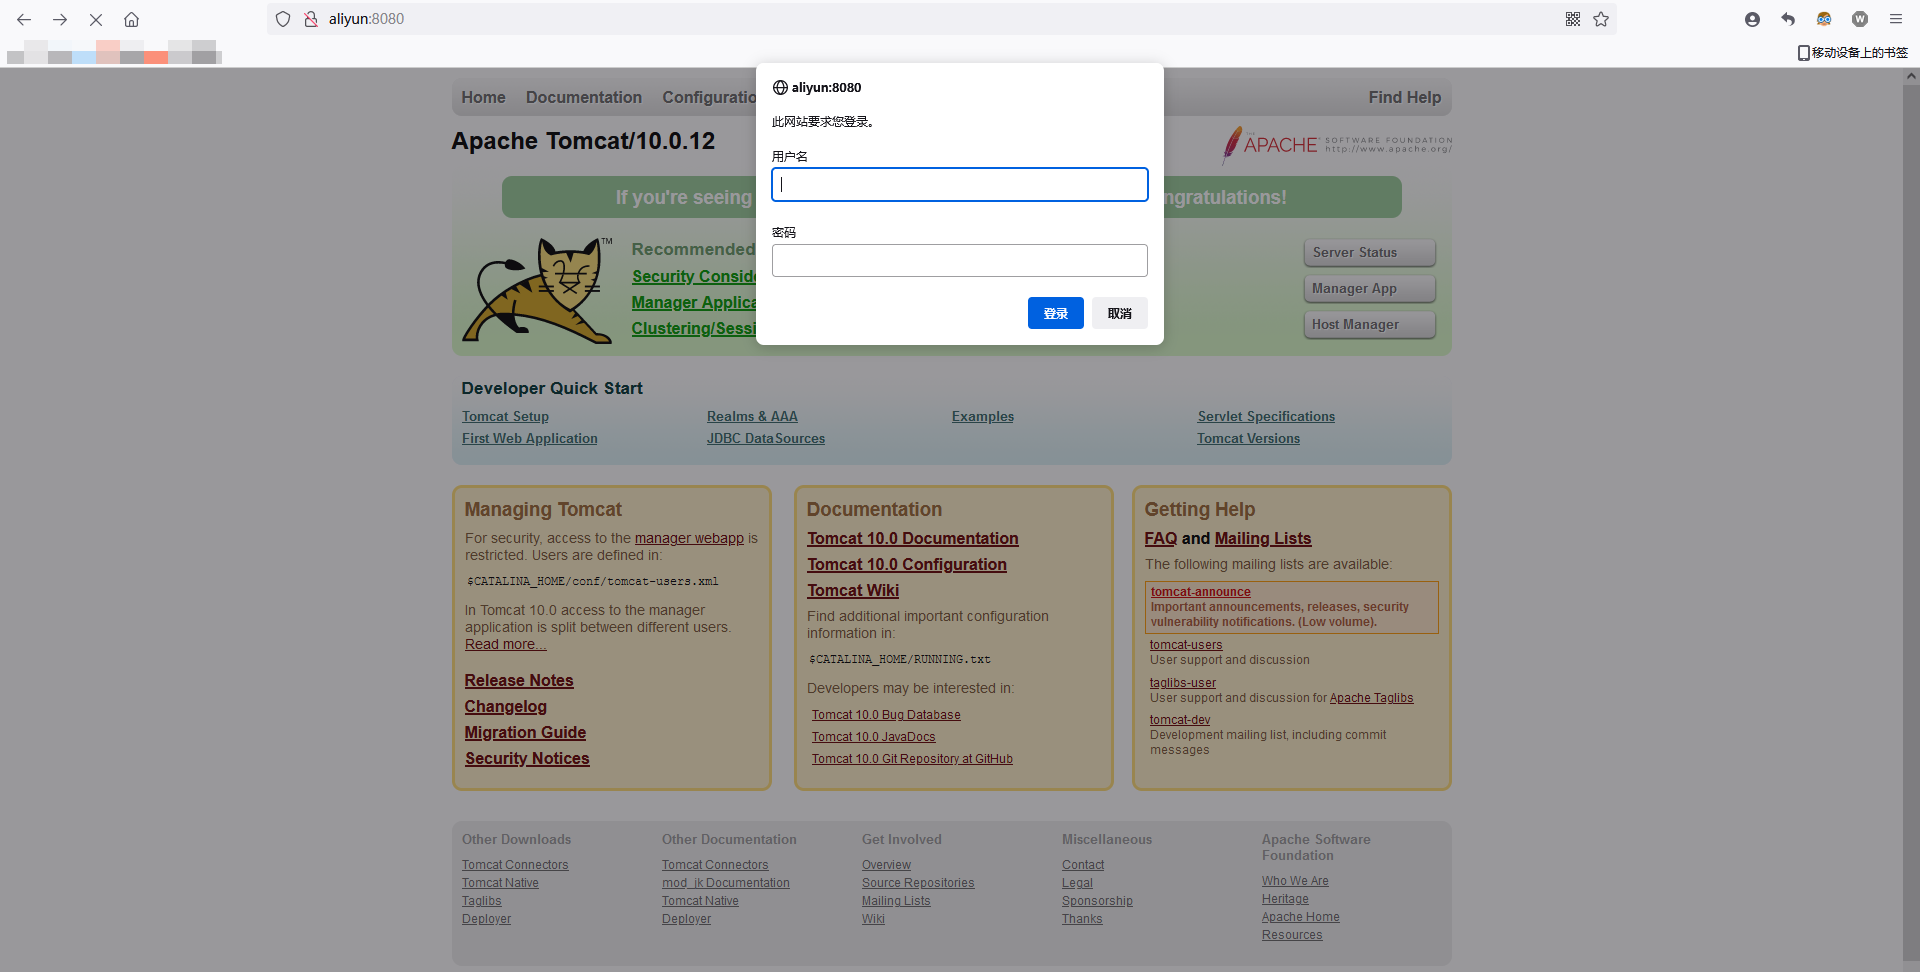Image resolution: width=1920 pixels, height=972 pixels.
Task: Click the Host Manager button
Action: tap(1370, 324)
